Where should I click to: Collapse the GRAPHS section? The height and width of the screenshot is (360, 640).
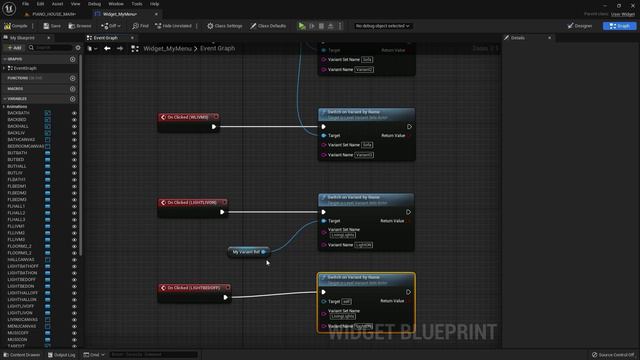click(5, 59)
